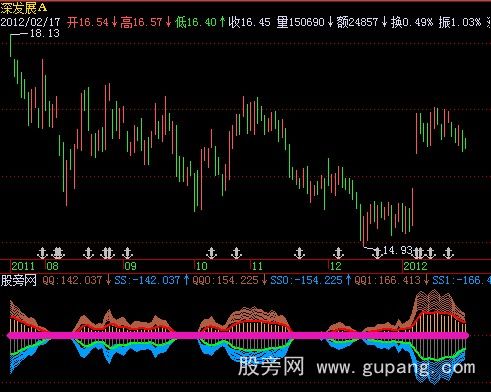Image resolution: width=491 pixels, height=392 pixels.
Task: Click the info marker above the 09 label
Action: [x=127, y=253]
